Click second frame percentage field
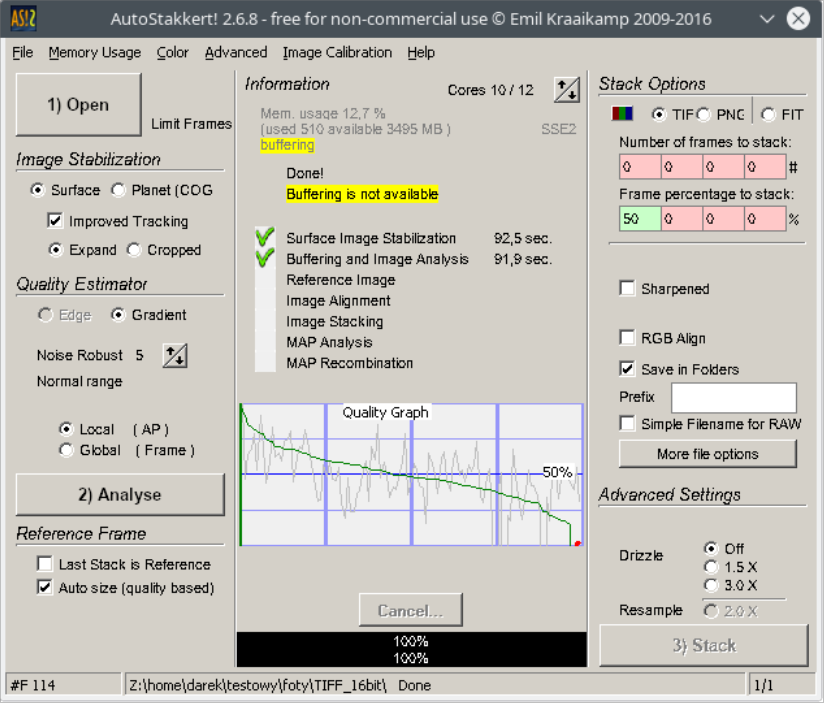This screenshot has height=703, width=824. (x=682, y=219)
